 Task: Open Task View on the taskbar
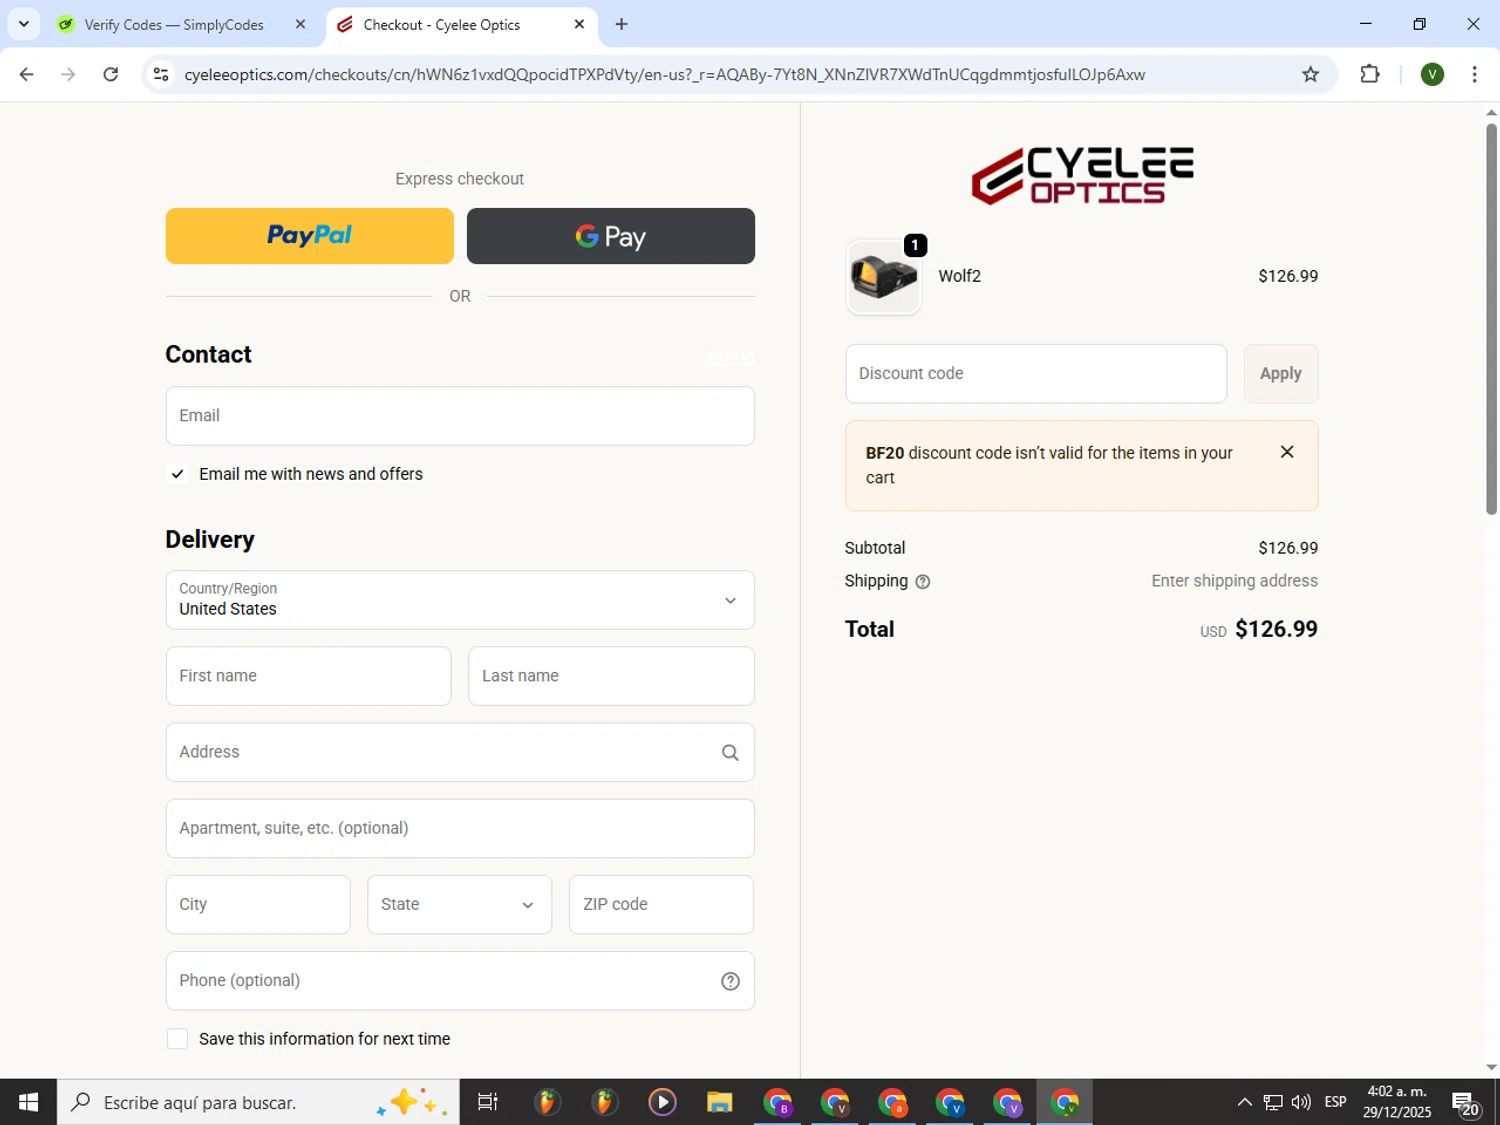tap(488, 1102)
